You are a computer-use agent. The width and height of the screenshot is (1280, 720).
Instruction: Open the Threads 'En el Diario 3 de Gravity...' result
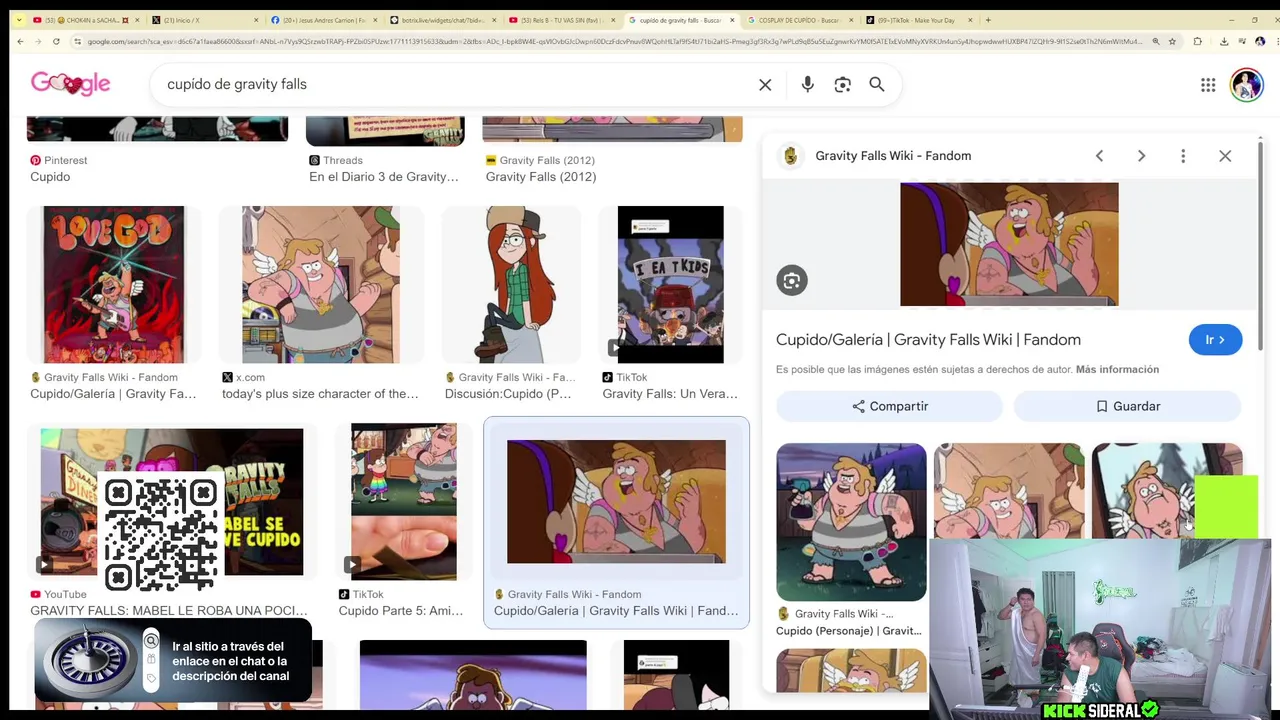tap(383, 177)
